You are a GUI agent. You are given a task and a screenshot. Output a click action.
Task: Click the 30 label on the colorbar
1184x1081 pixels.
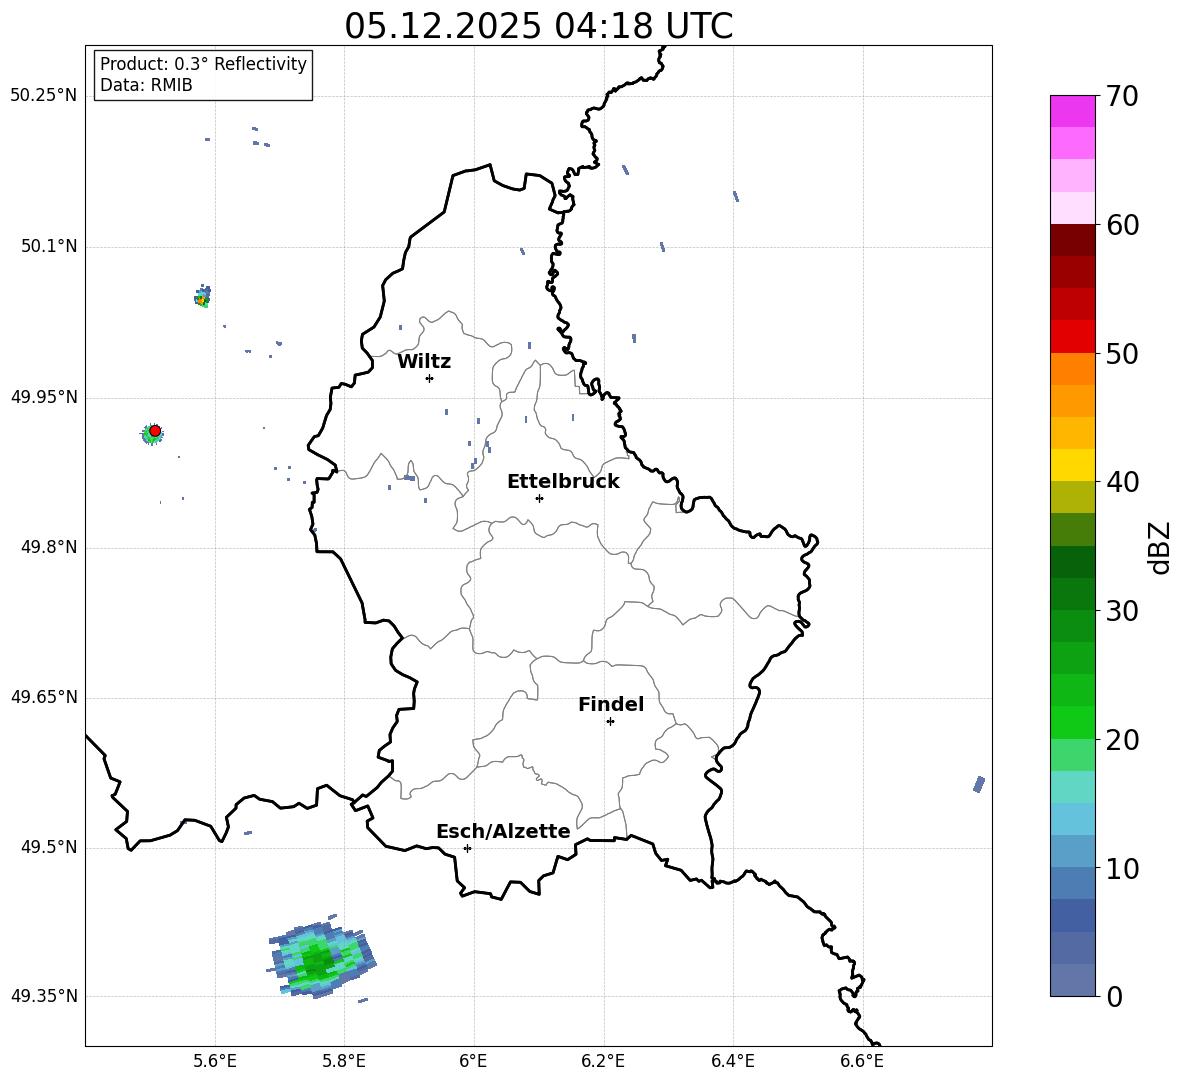1122,611
